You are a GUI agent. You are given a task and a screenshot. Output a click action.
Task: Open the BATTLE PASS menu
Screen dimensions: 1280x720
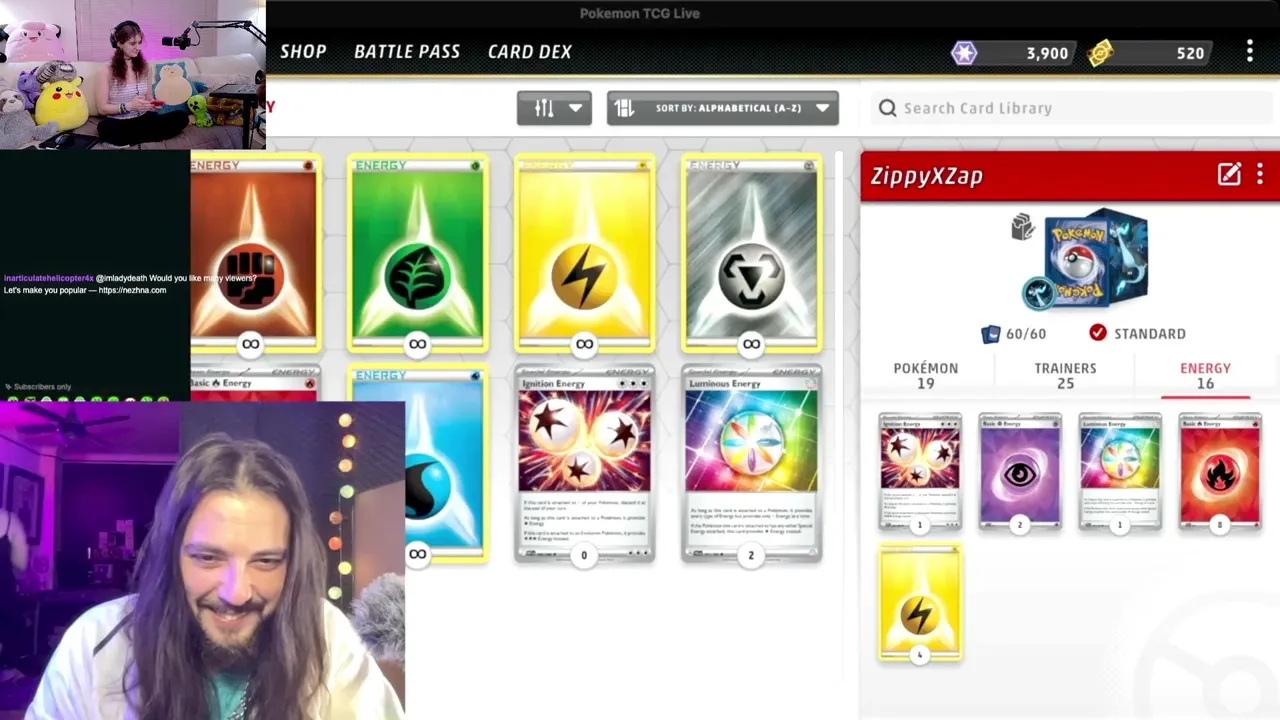tap(407, 52)
